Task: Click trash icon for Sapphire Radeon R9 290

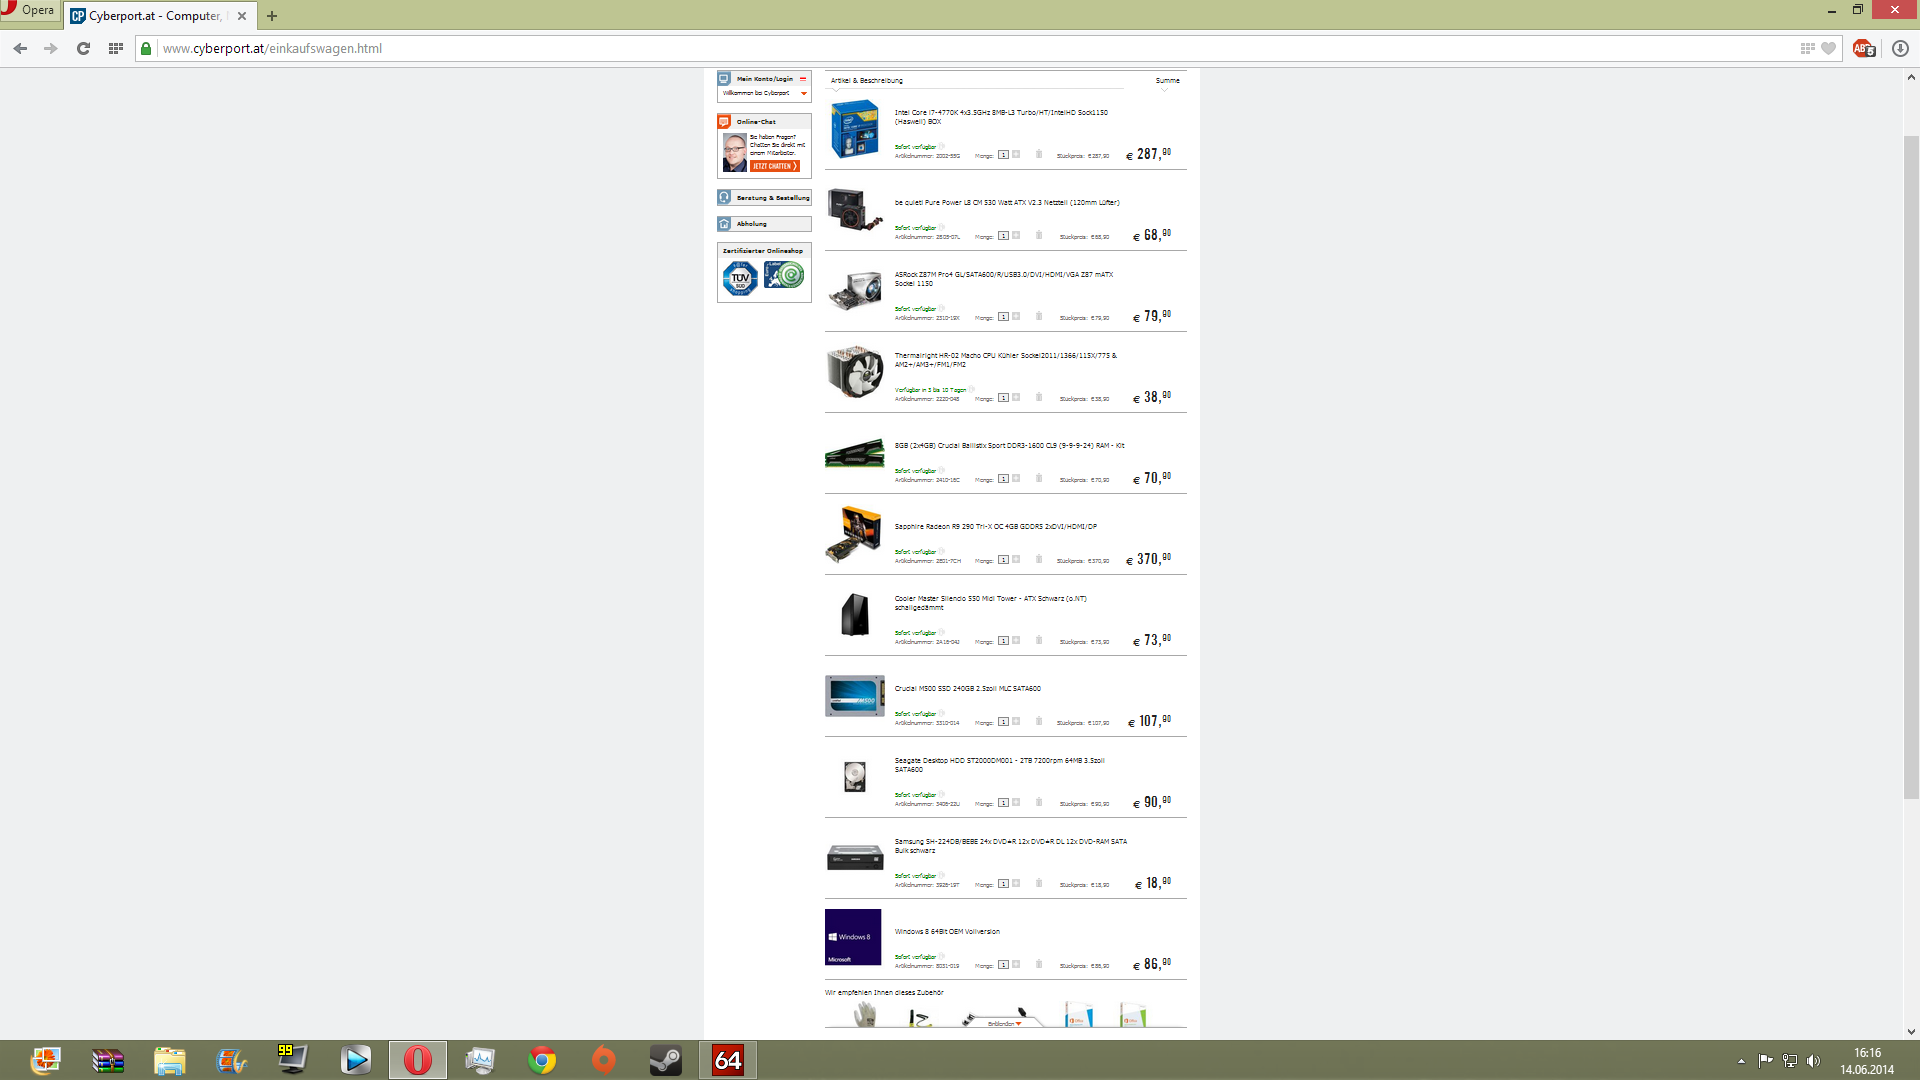Action: pos(1039,559)
